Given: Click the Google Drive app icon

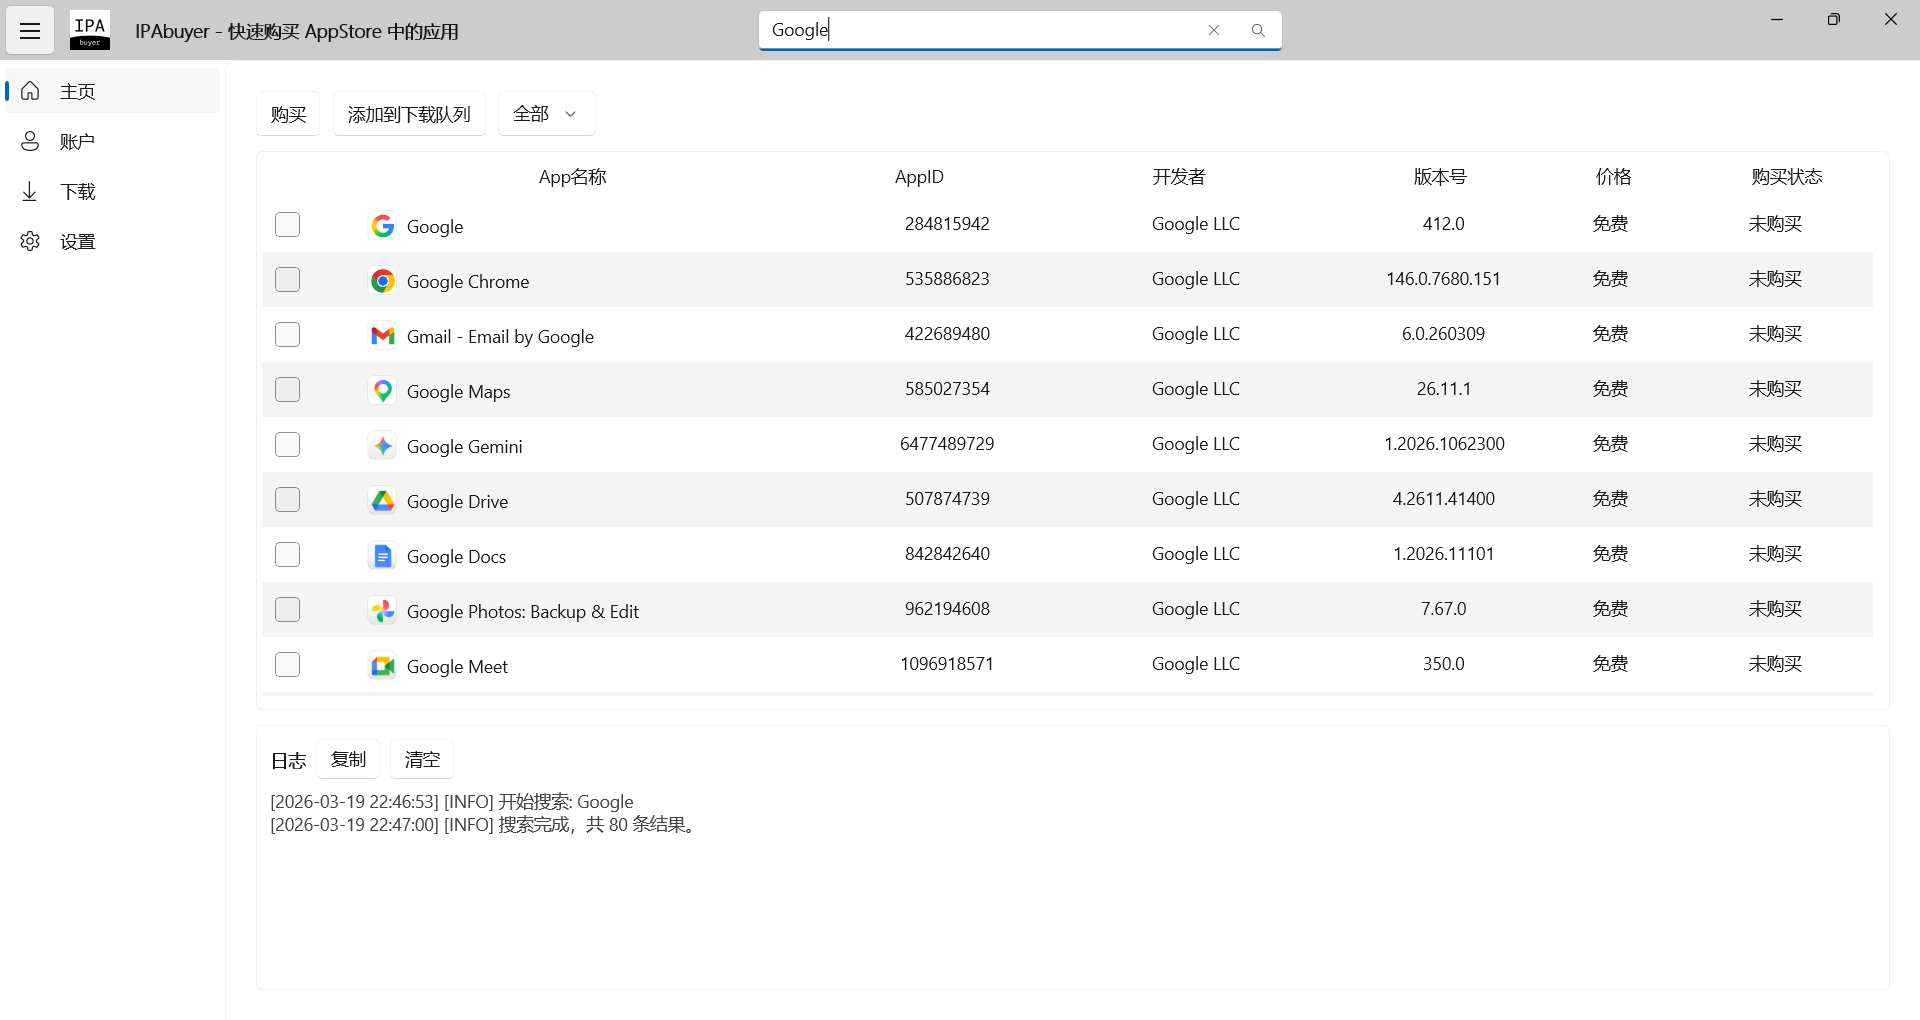Looking at the screenshot, I should [382, 501].
